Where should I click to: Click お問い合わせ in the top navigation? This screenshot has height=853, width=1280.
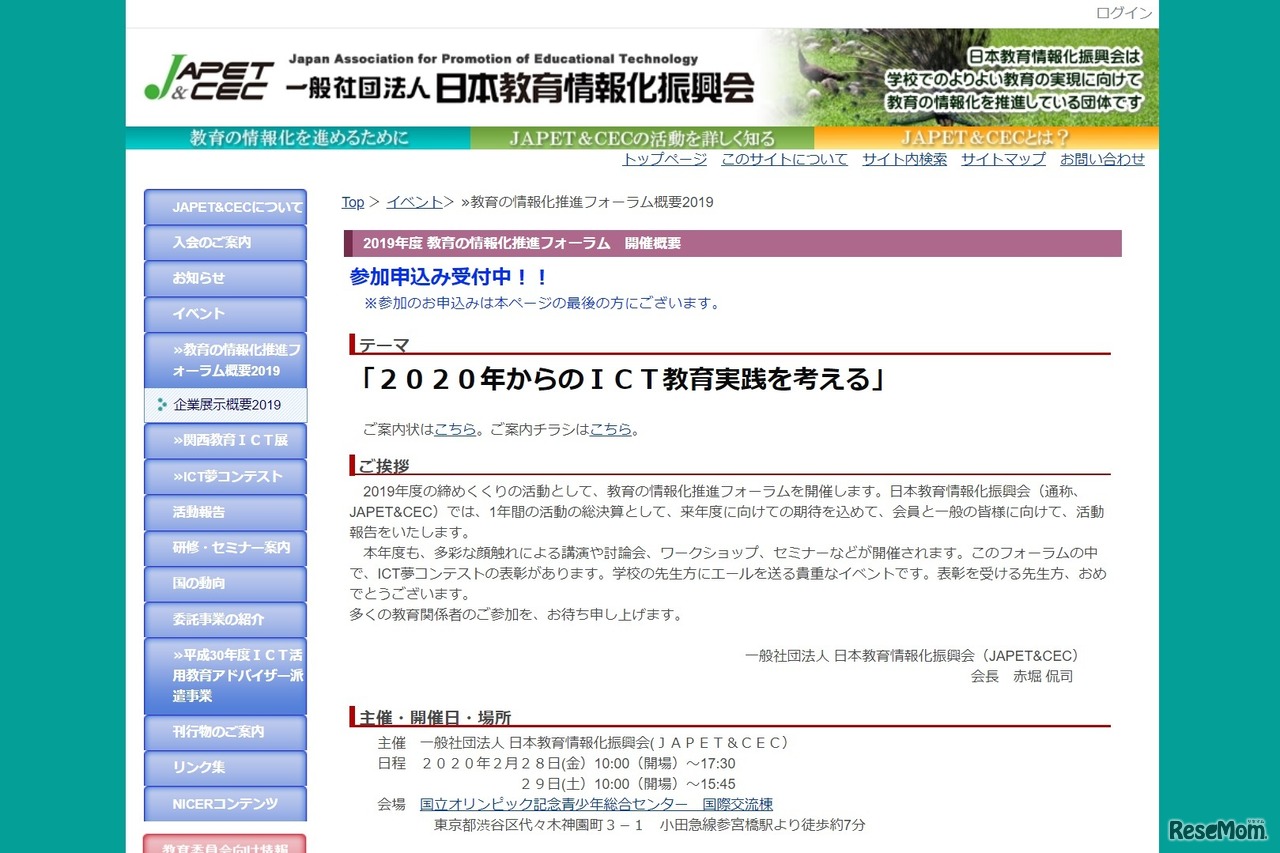point(1101,159)
